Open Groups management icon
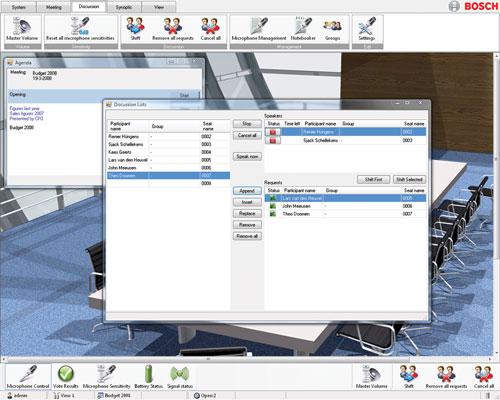The height and width of the screenshot is (400, 500). [x=332, y=29]
